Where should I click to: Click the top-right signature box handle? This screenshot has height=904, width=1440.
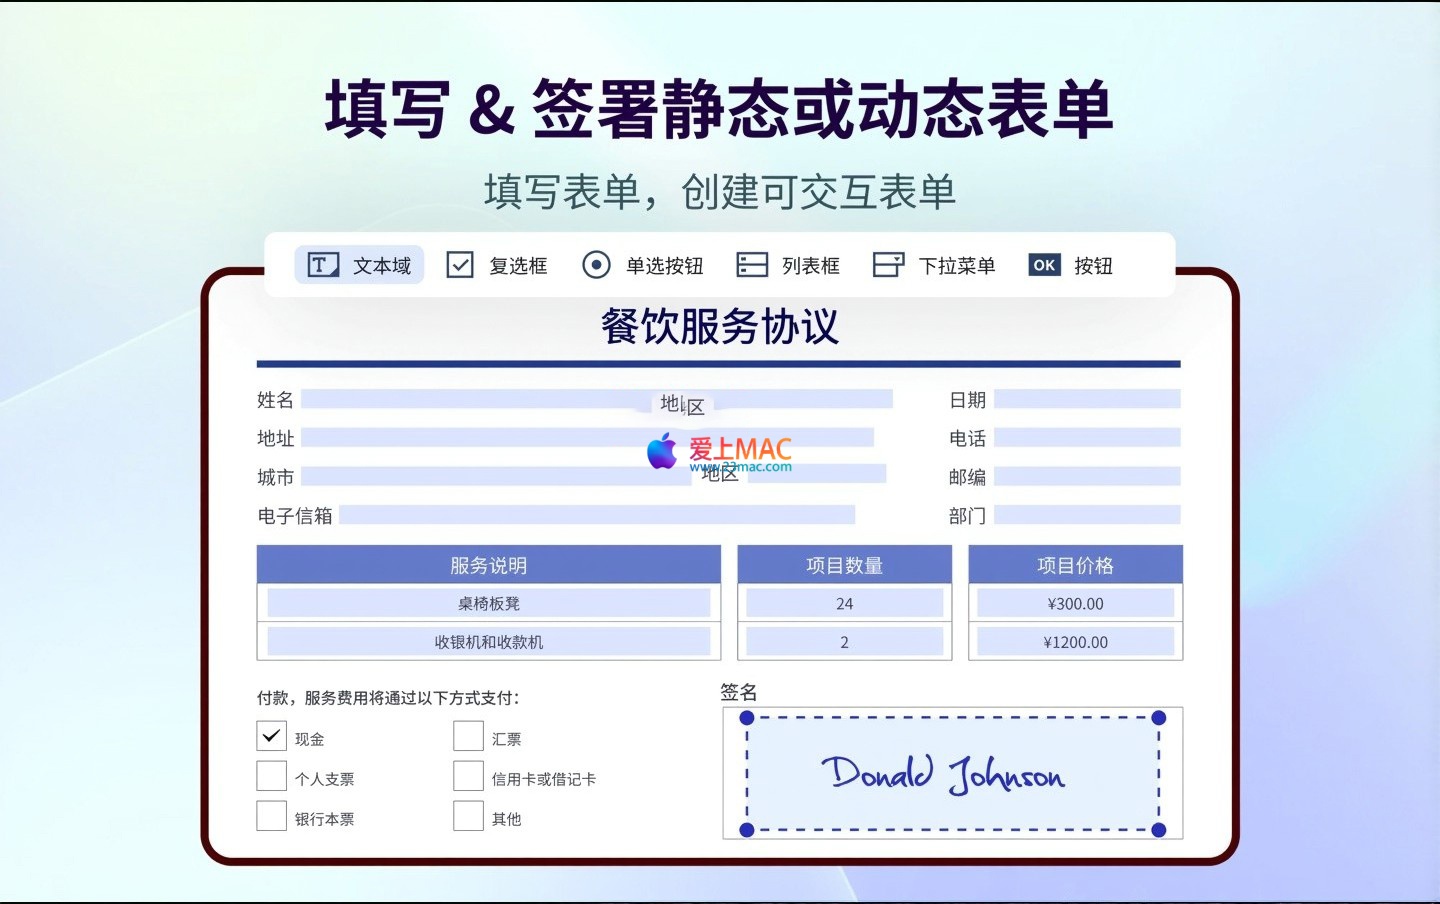pyautogui.click(x=1159, y=717)
